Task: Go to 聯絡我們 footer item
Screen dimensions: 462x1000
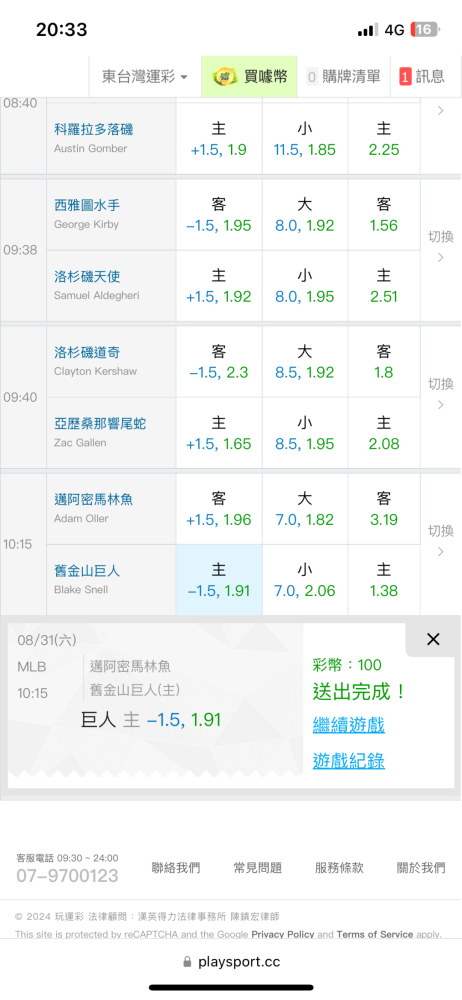Action: tap(175, 867)
